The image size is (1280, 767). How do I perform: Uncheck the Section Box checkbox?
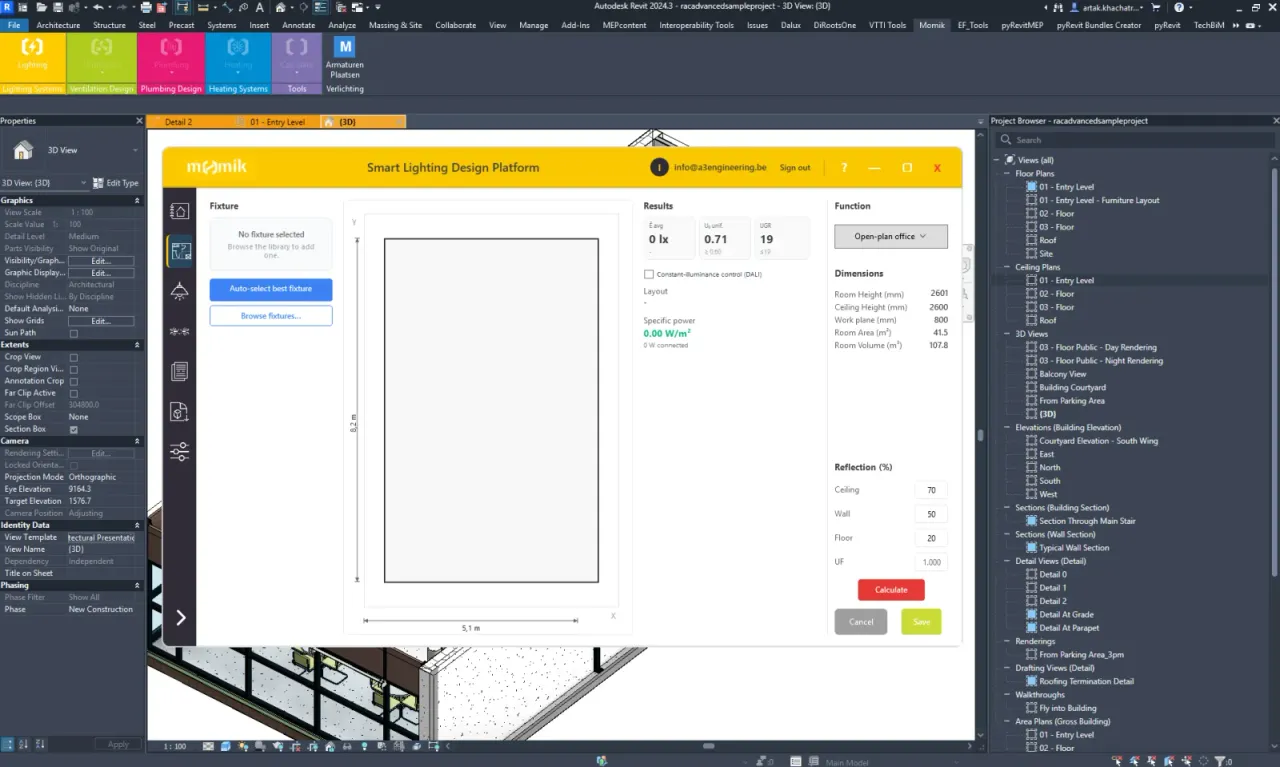[x=73, y=429]
